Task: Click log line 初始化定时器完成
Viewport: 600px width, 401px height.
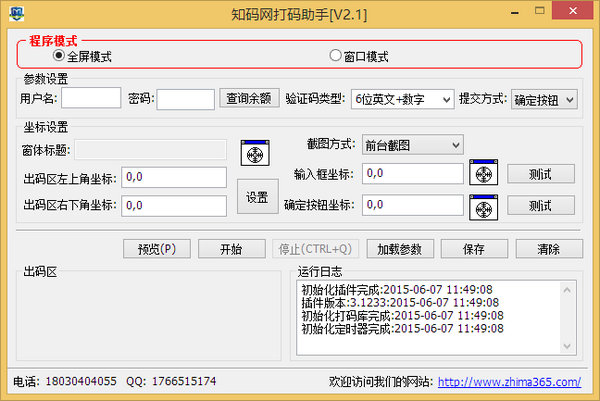Action: (x=403, y=329)
